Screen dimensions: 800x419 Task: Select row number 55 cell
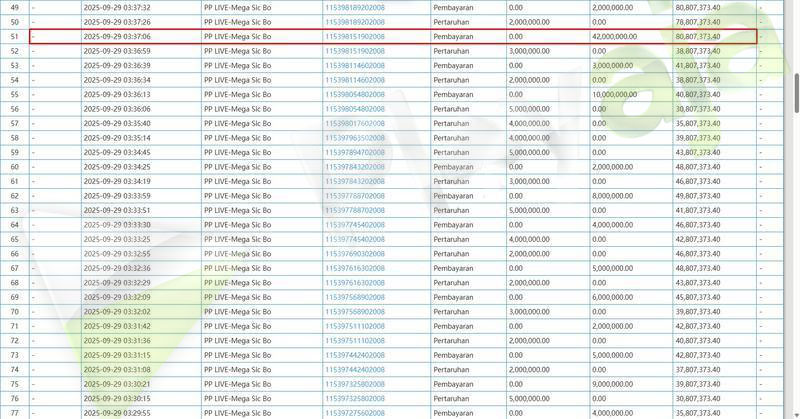click(x=15, y=94)
